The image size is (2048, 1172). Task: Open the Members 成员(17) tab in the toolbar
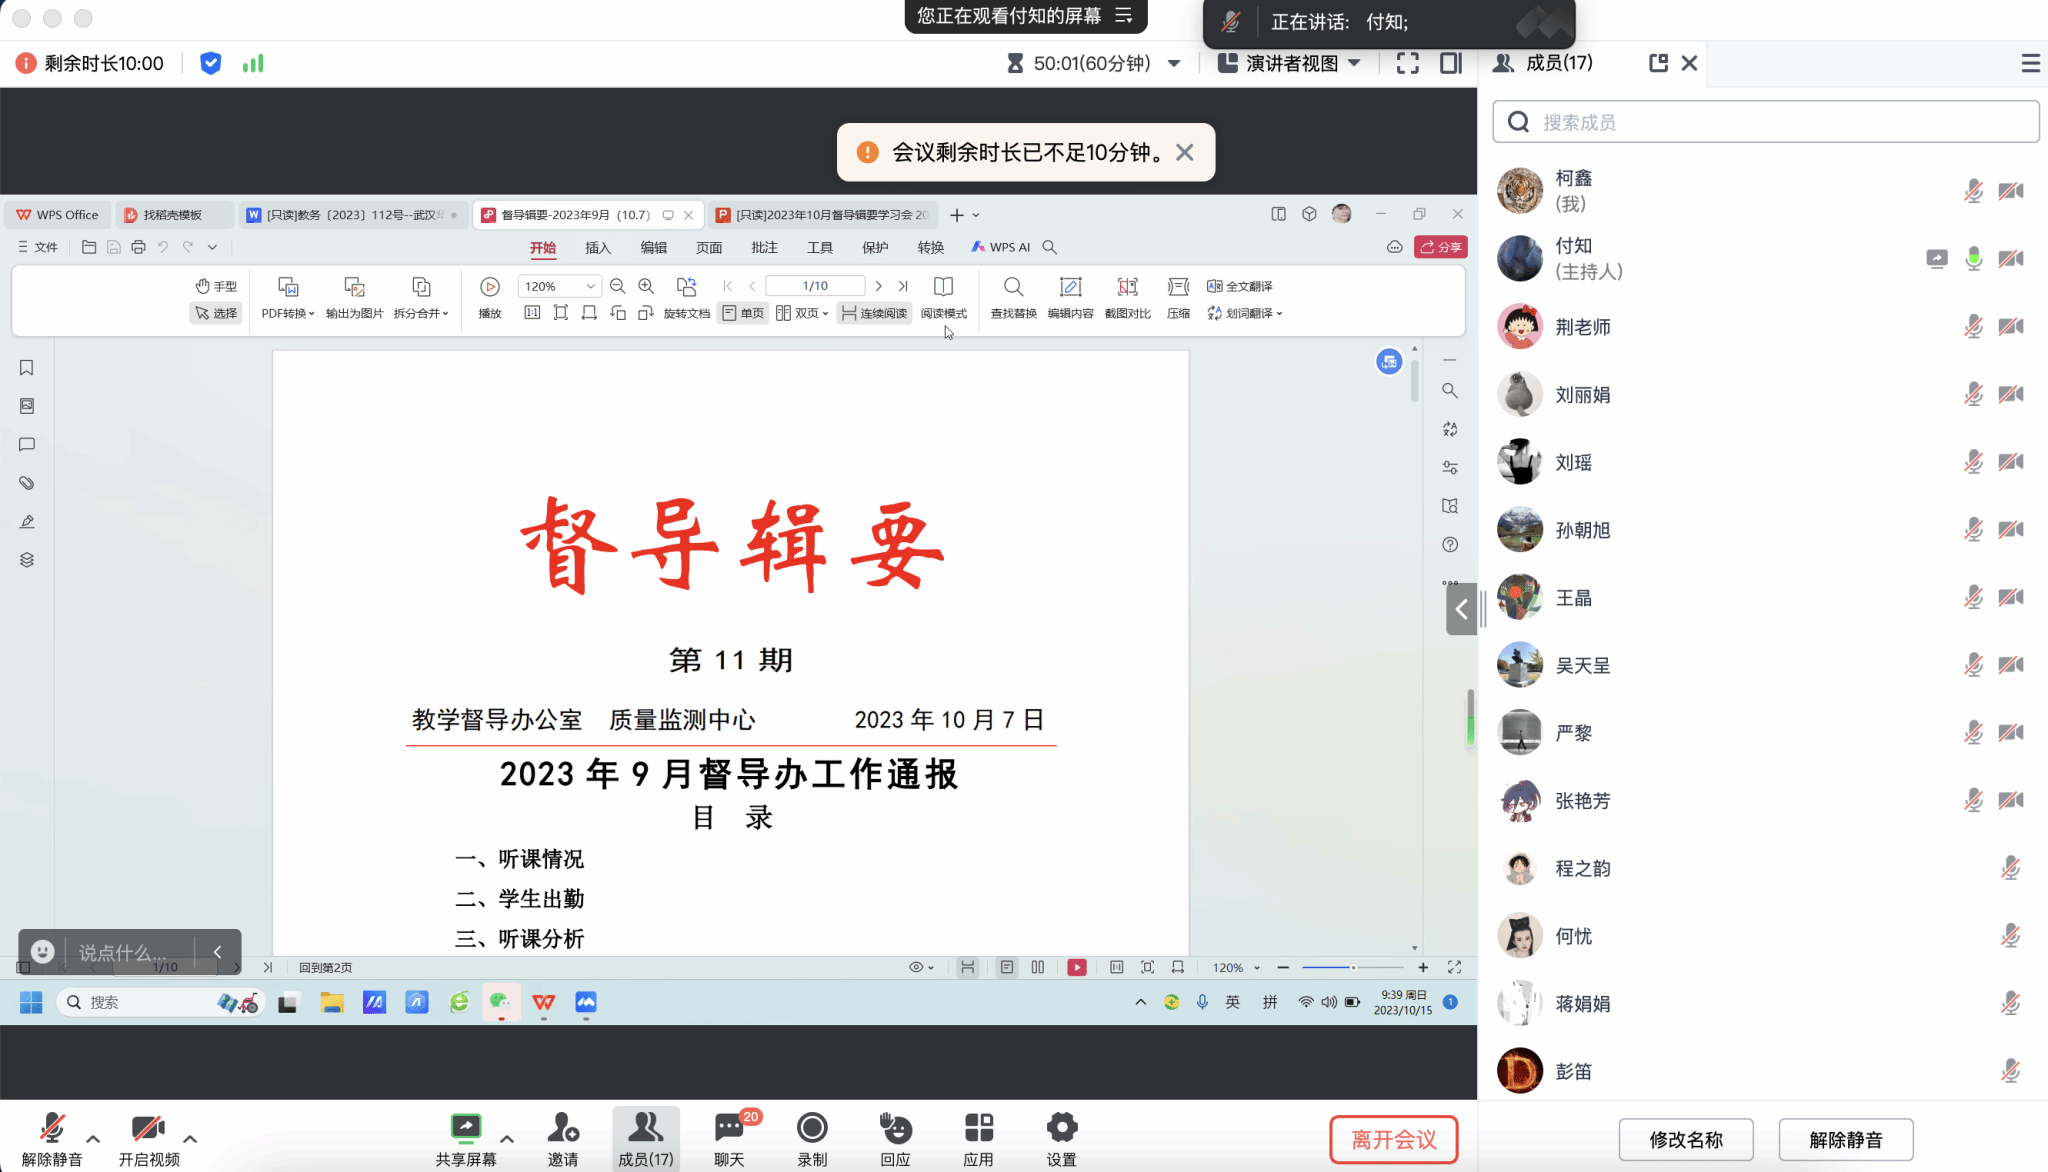645,1138
